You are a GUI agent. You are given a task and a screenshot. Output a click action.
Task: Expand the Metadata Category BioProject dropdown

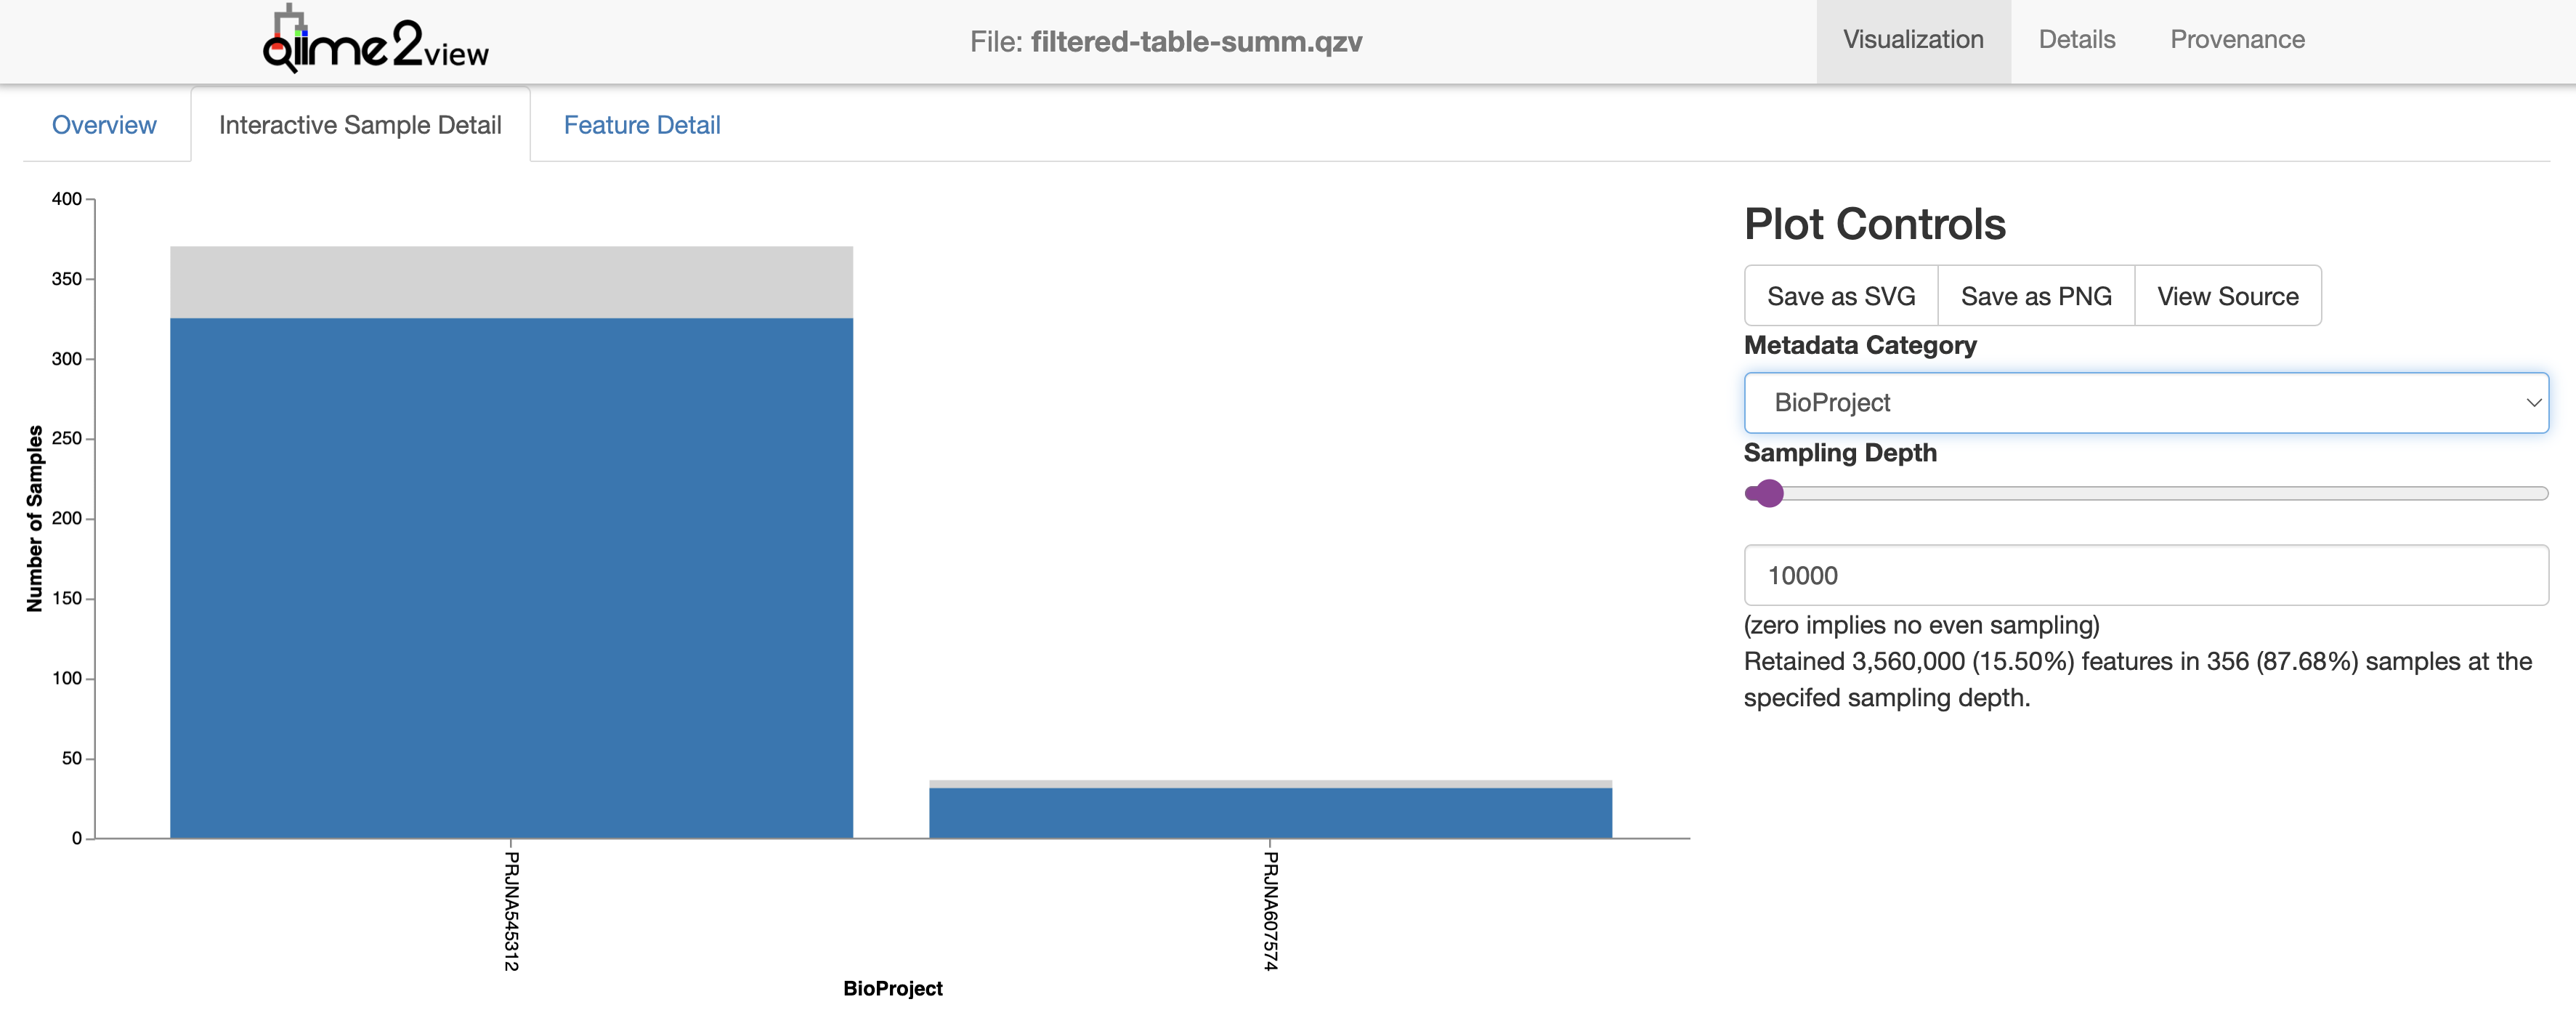click(x=2145, y=403)
